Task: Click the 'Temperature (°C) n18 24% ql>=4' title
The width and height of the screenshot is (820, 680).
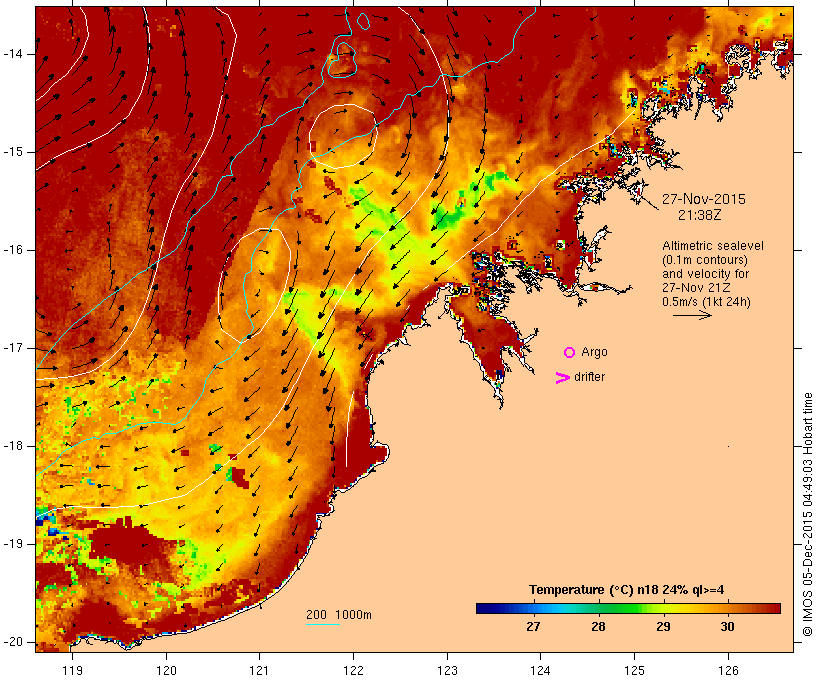Action: click(627, 590)
